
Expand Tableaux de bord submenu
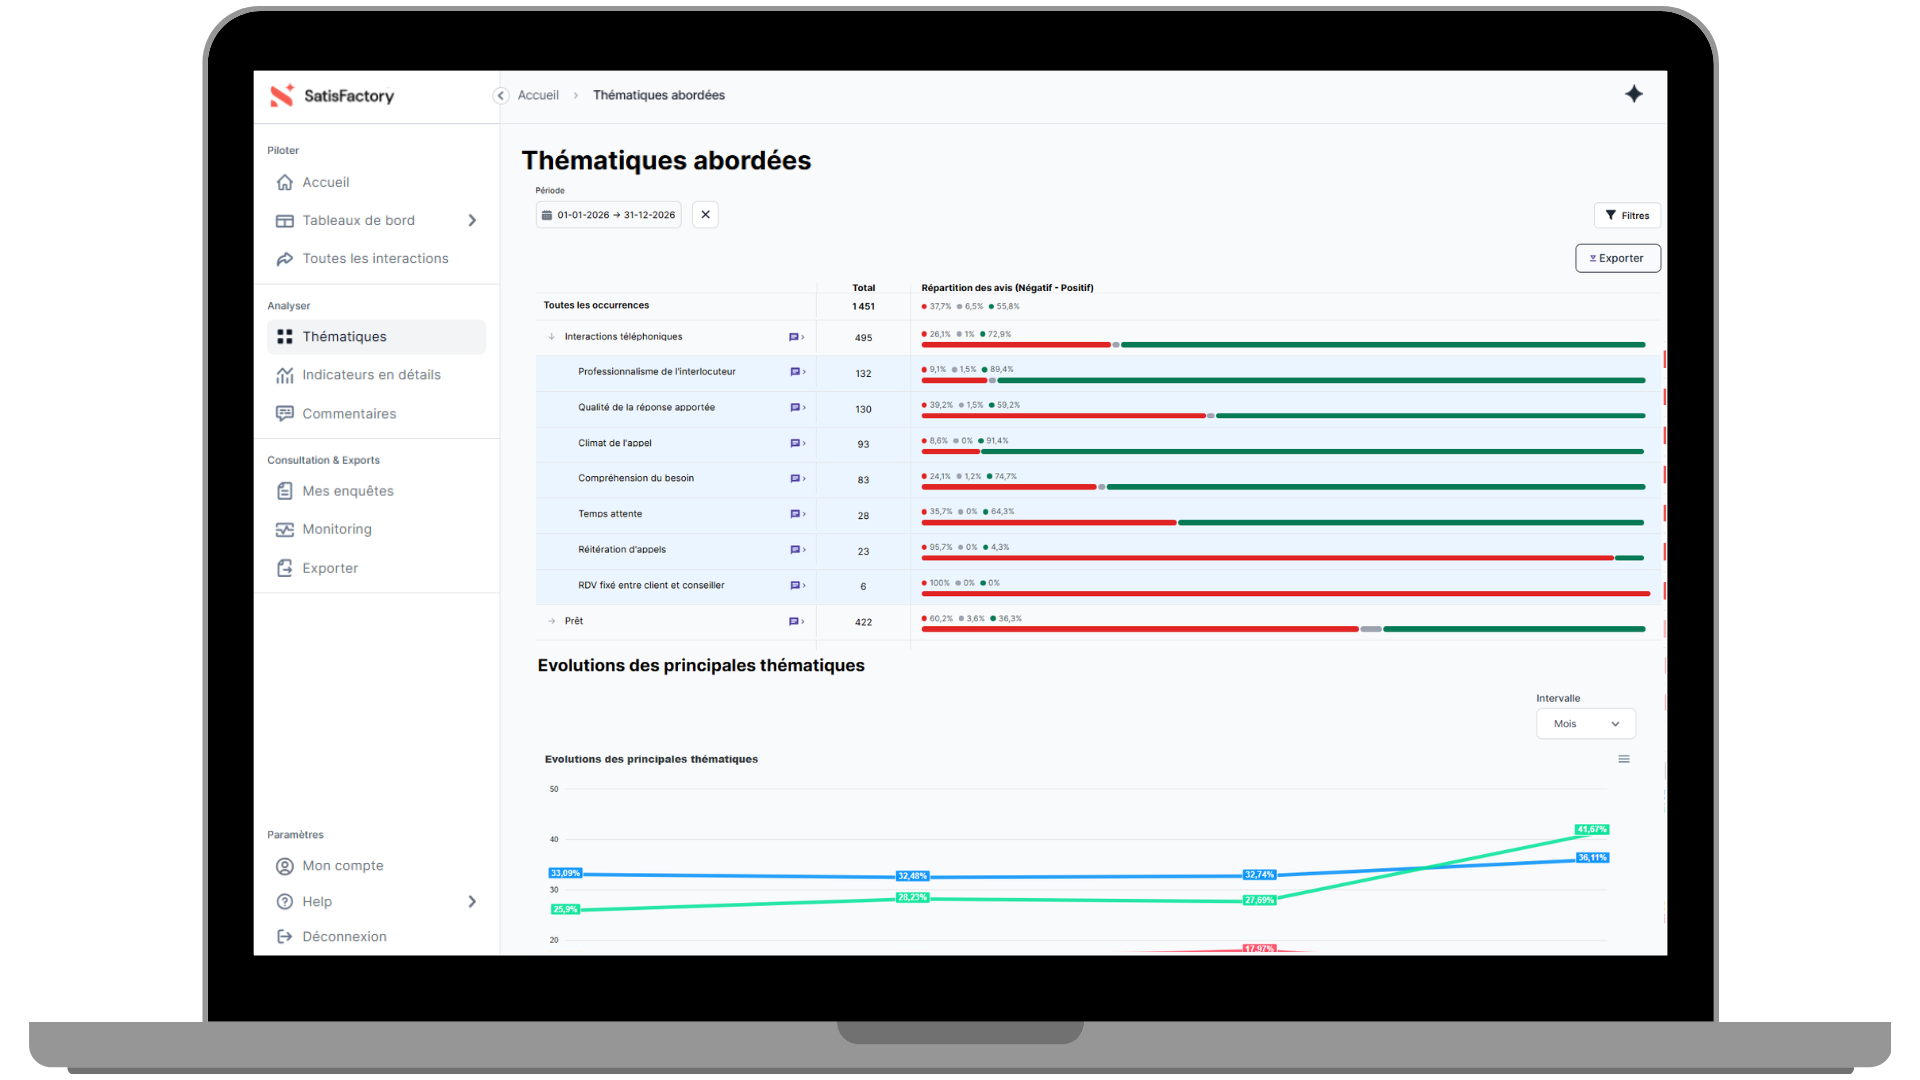point(472,221)
